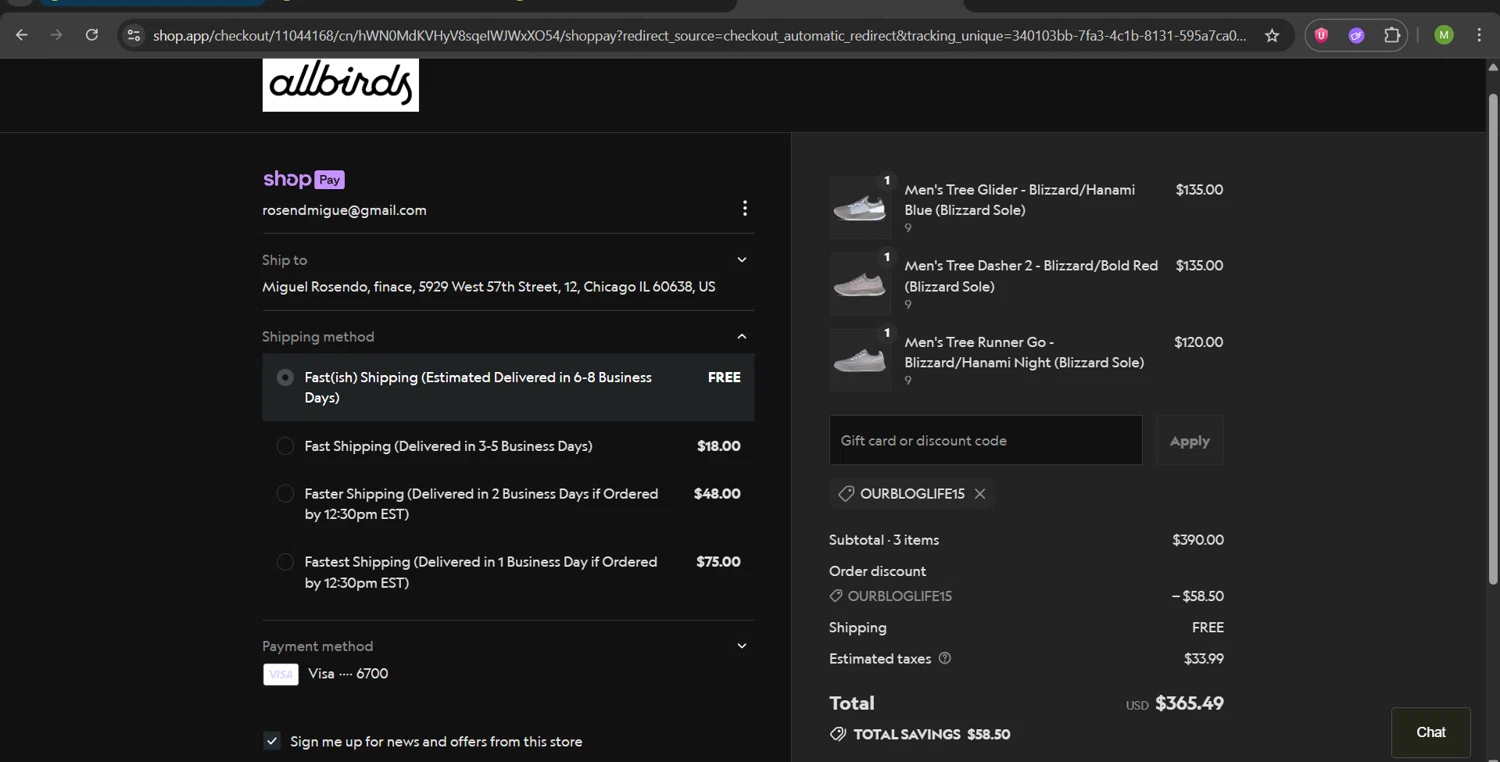Click the Men's Tree Dasher 2 product name
This screenshot has width=1500, height=762.
click(1031, 276)
